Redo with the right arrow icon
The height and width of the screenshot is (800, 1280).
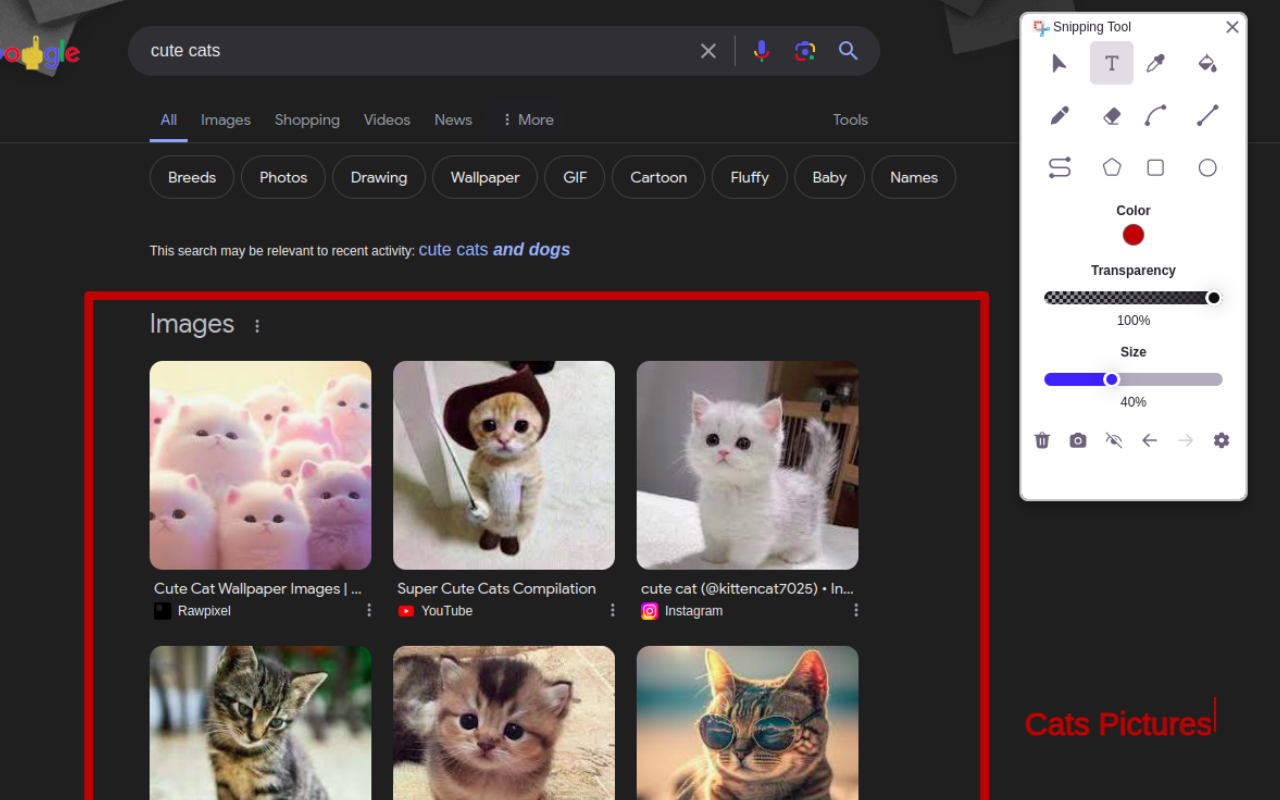[x=1185, y=440]
